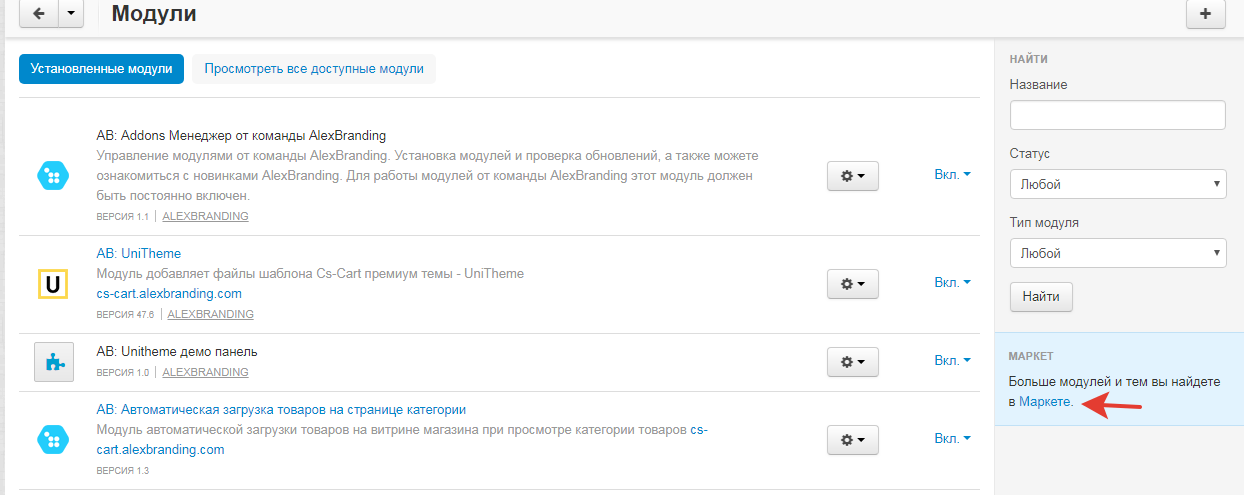This screenshot has height=495, width=1244.
Task: Open cs-cart.alexbranding.com link under UniTheme
Action: (169, 294)
